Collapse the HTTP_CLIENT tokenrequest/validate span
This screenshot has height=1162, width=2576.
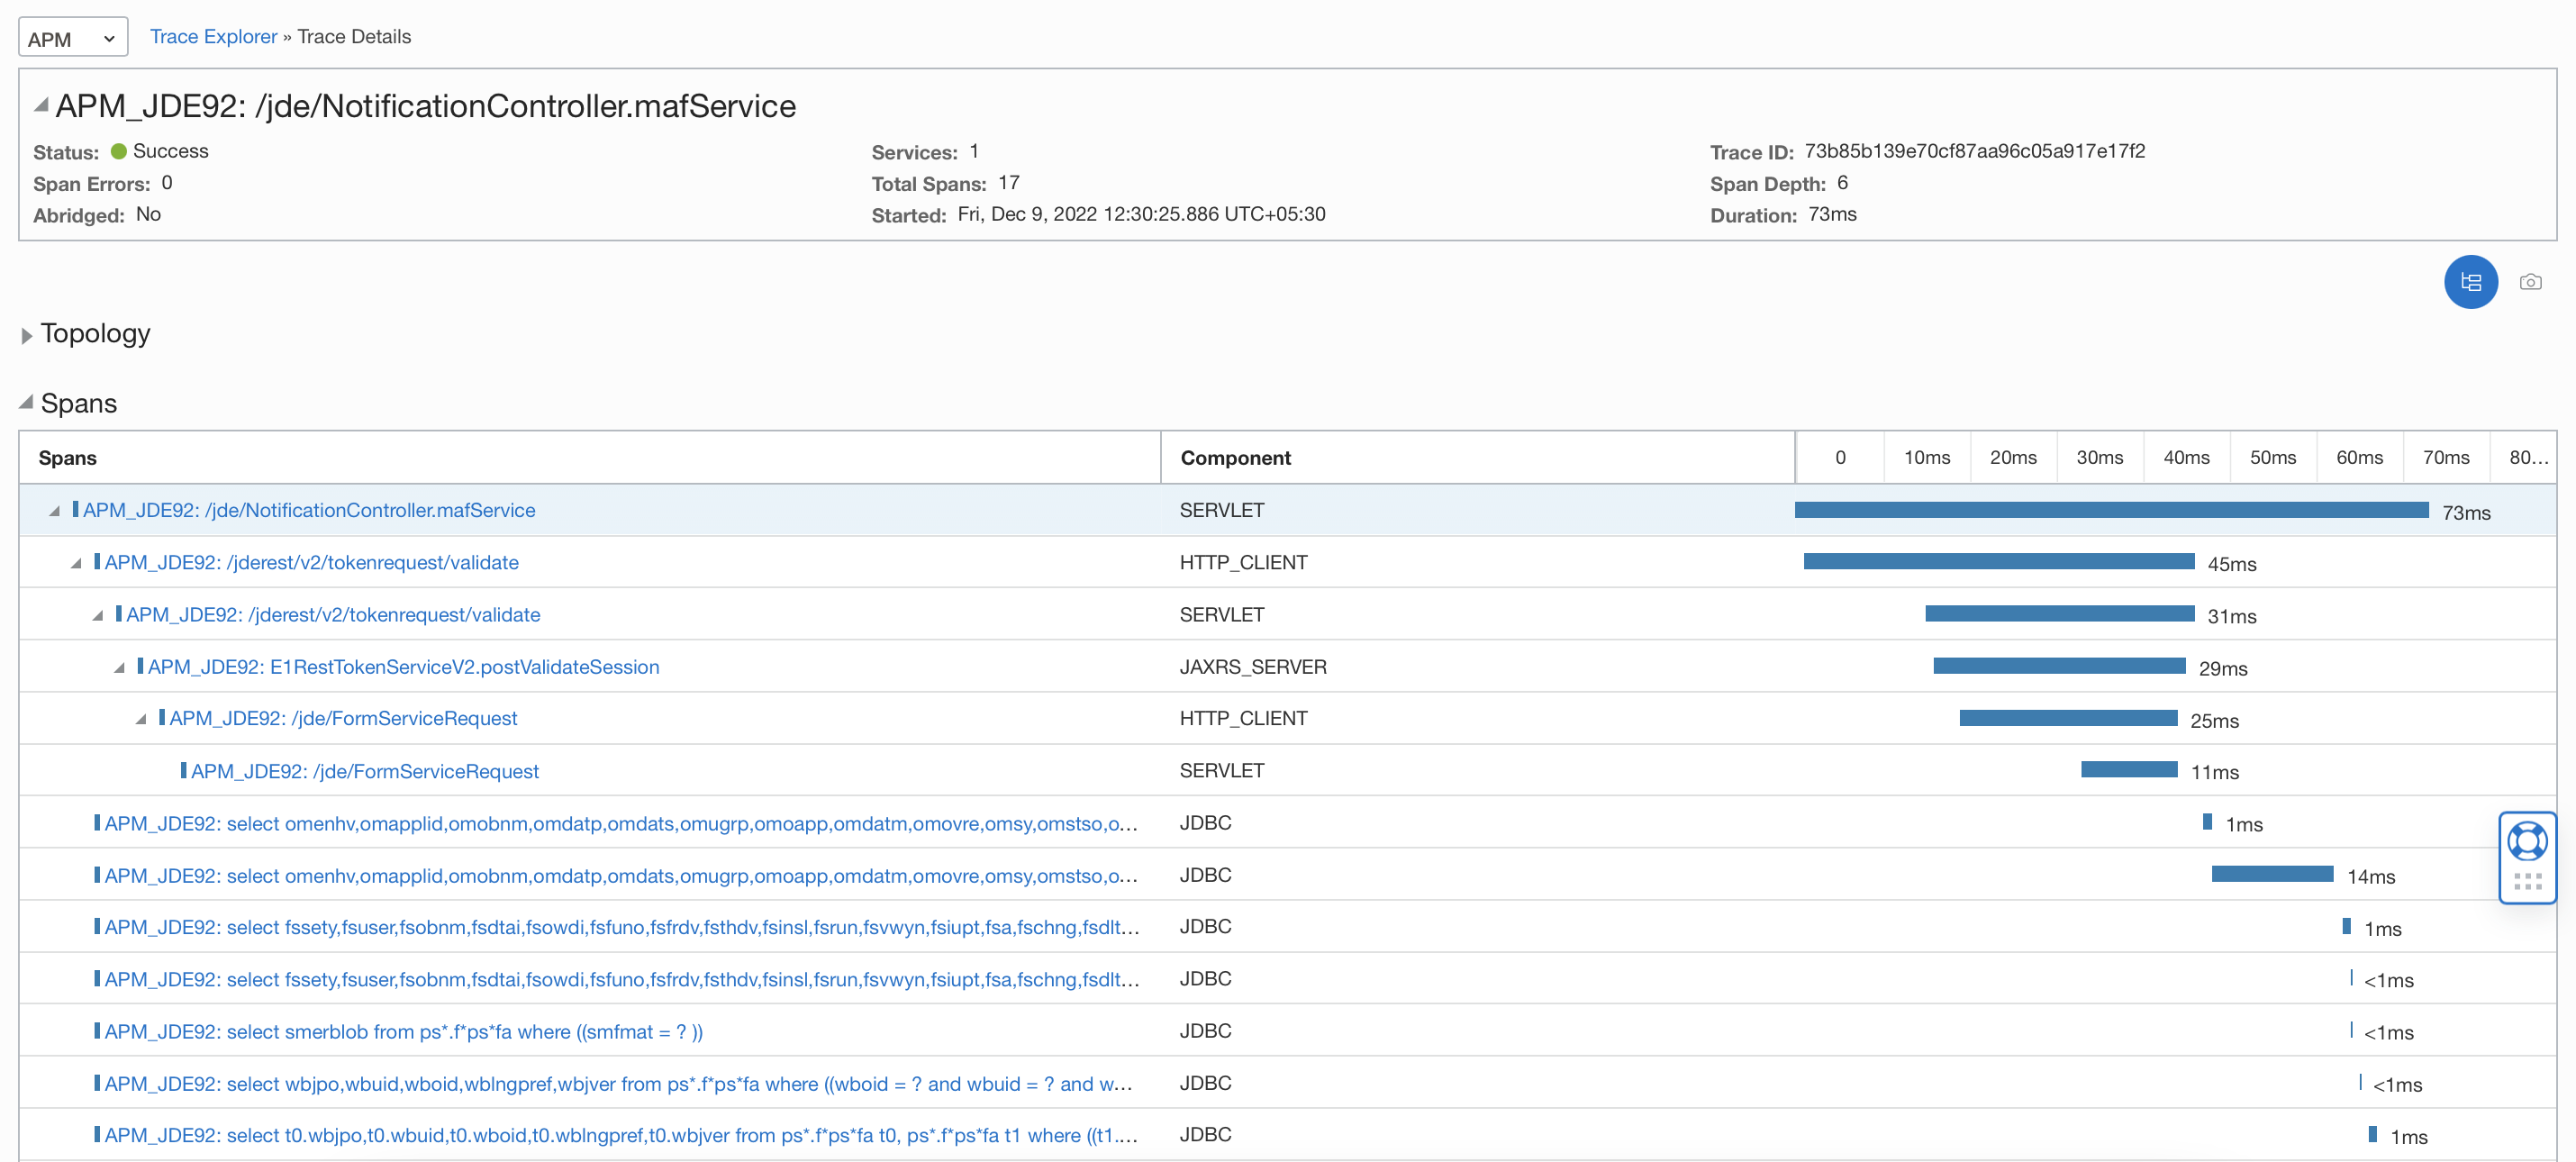[76, 563]
